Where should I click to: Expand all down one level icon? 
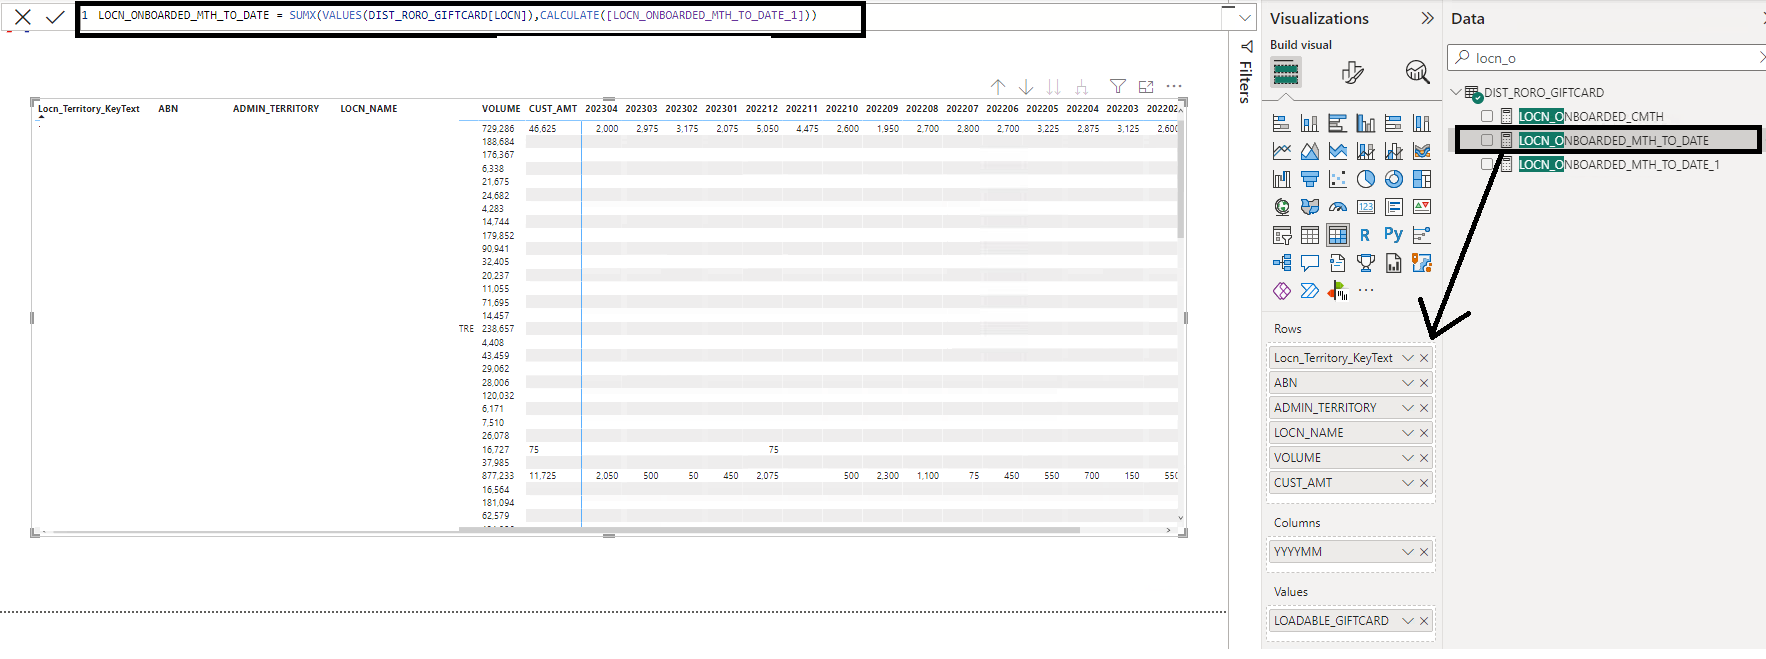(x=1081, y=87)
